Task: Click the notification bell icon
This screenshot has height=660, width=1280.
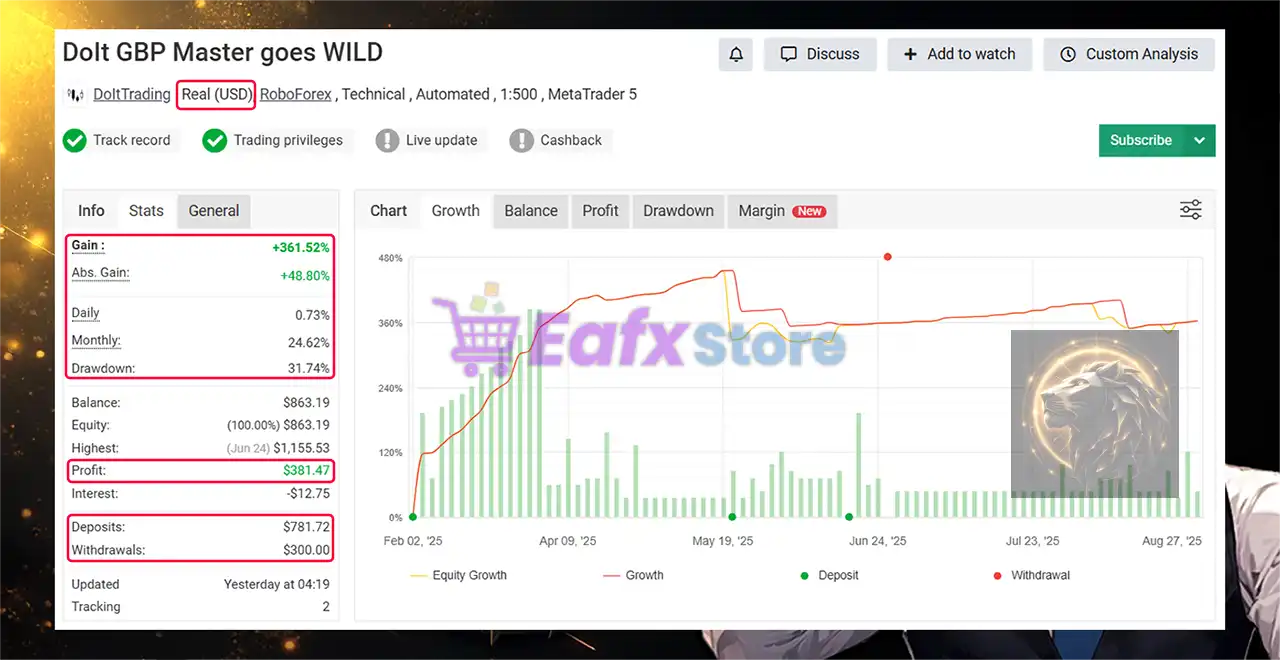Action: (x=736, y=54)
